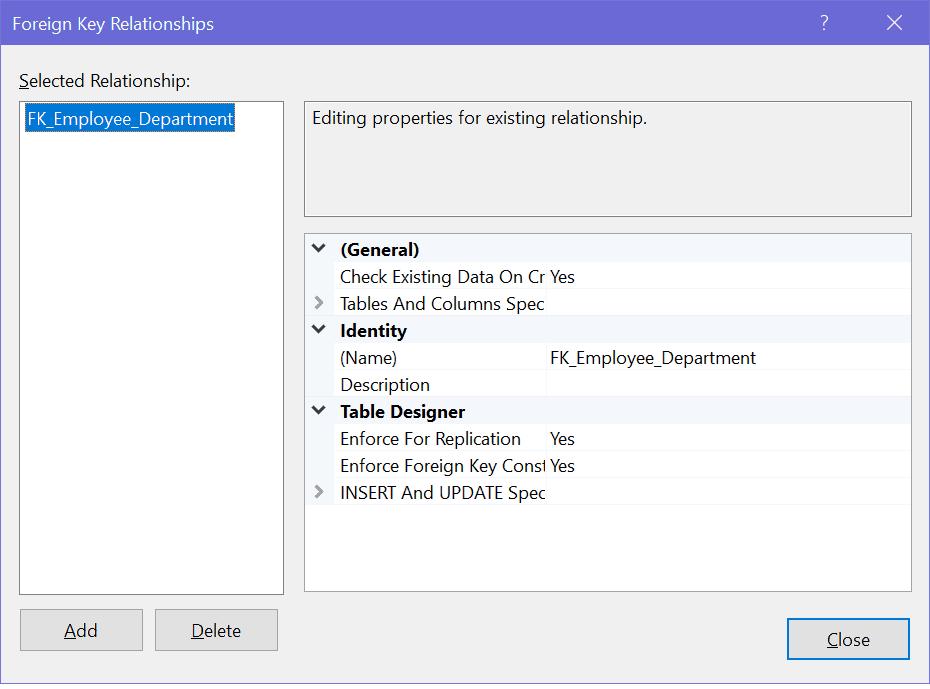Expand the INSERT And UPDATE Specification row
The height and width of the screenshot is (689, 930).
(x=317, y=492)
